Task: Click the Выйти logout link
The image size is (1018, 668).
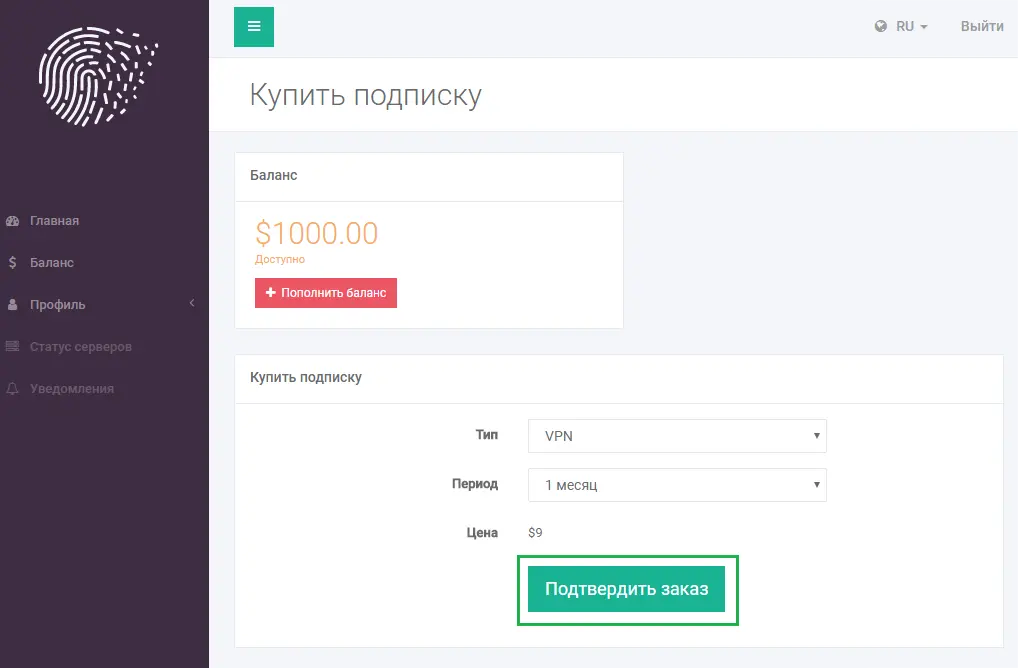Action: click(x=982, y=26)
